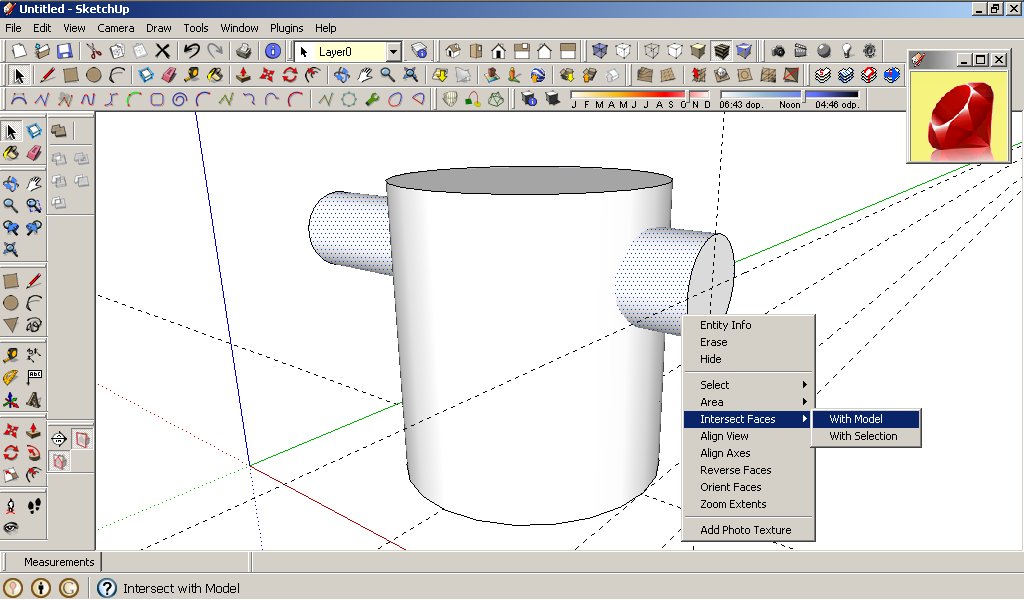Open the Layer0 layer dropdown
The image size is (1024, 600).
[393, 51]
